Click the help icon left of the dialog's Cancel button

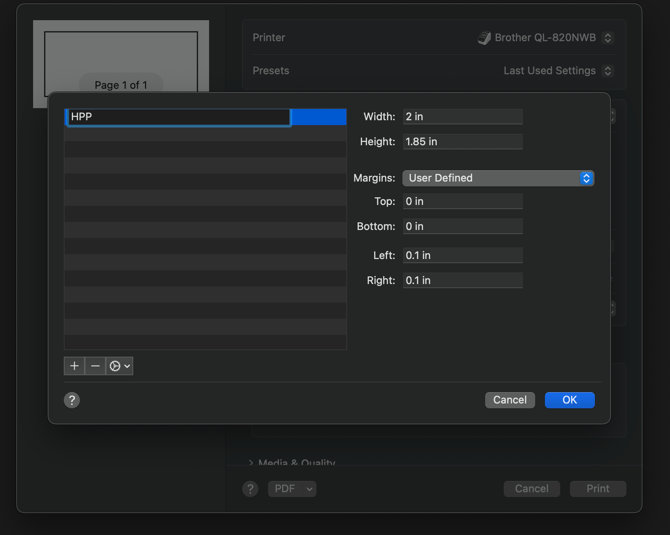coord(72,400)
